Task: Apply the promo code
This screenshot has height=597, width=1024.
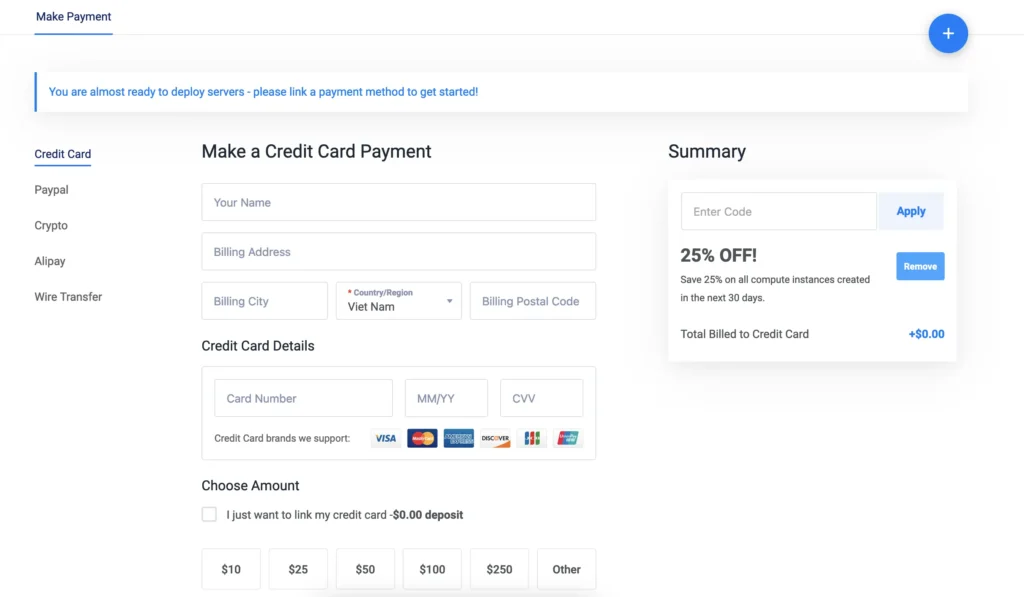Action: click(910, 211)
